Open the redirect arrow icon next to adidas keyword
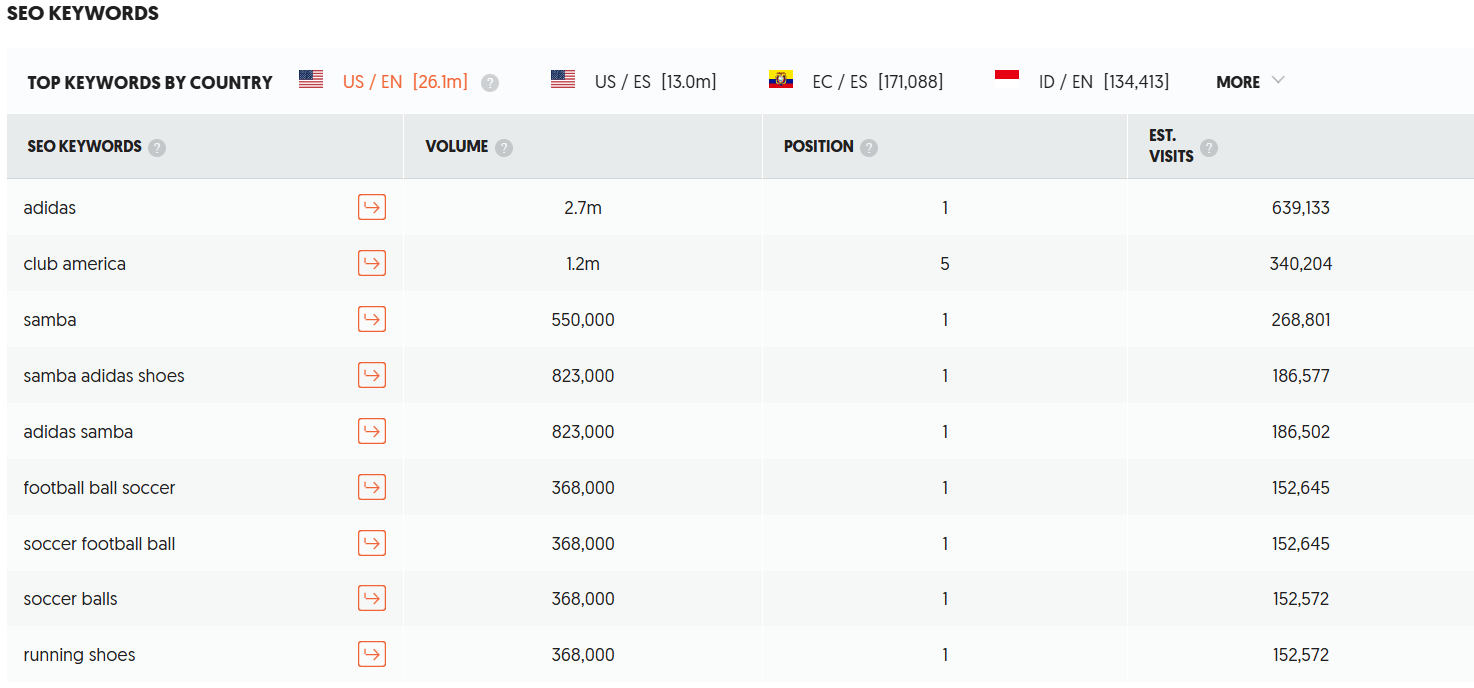This screenshot has height=688, width=1474. pos(371,207)
